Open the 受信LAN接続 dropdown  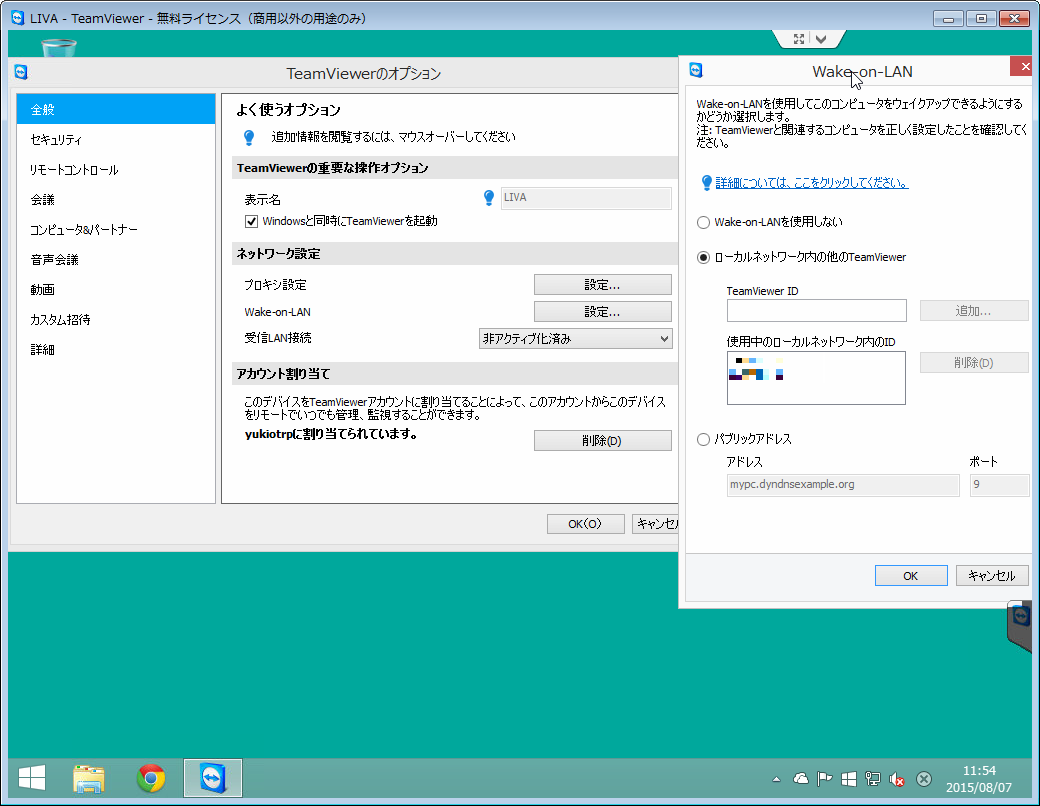tap(575, 339)
